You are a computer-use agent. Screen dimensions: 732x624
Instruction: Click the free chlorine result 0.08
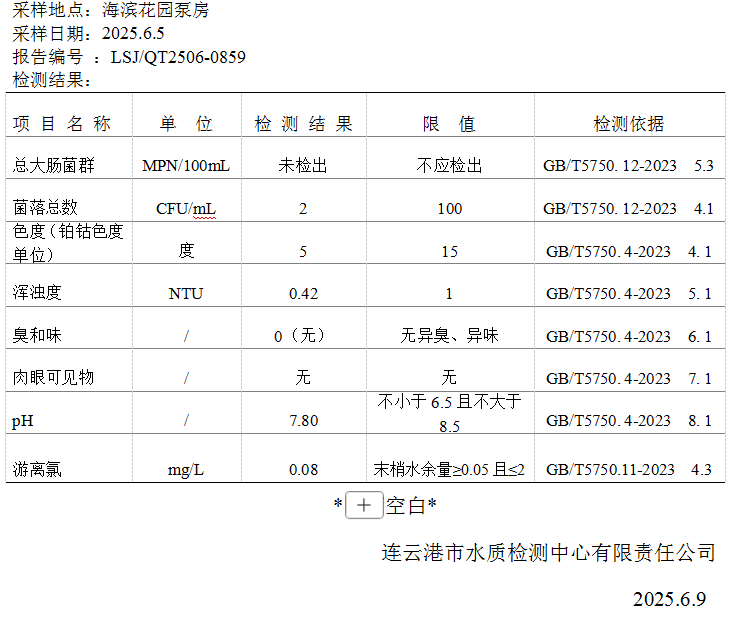coord(303,469)
